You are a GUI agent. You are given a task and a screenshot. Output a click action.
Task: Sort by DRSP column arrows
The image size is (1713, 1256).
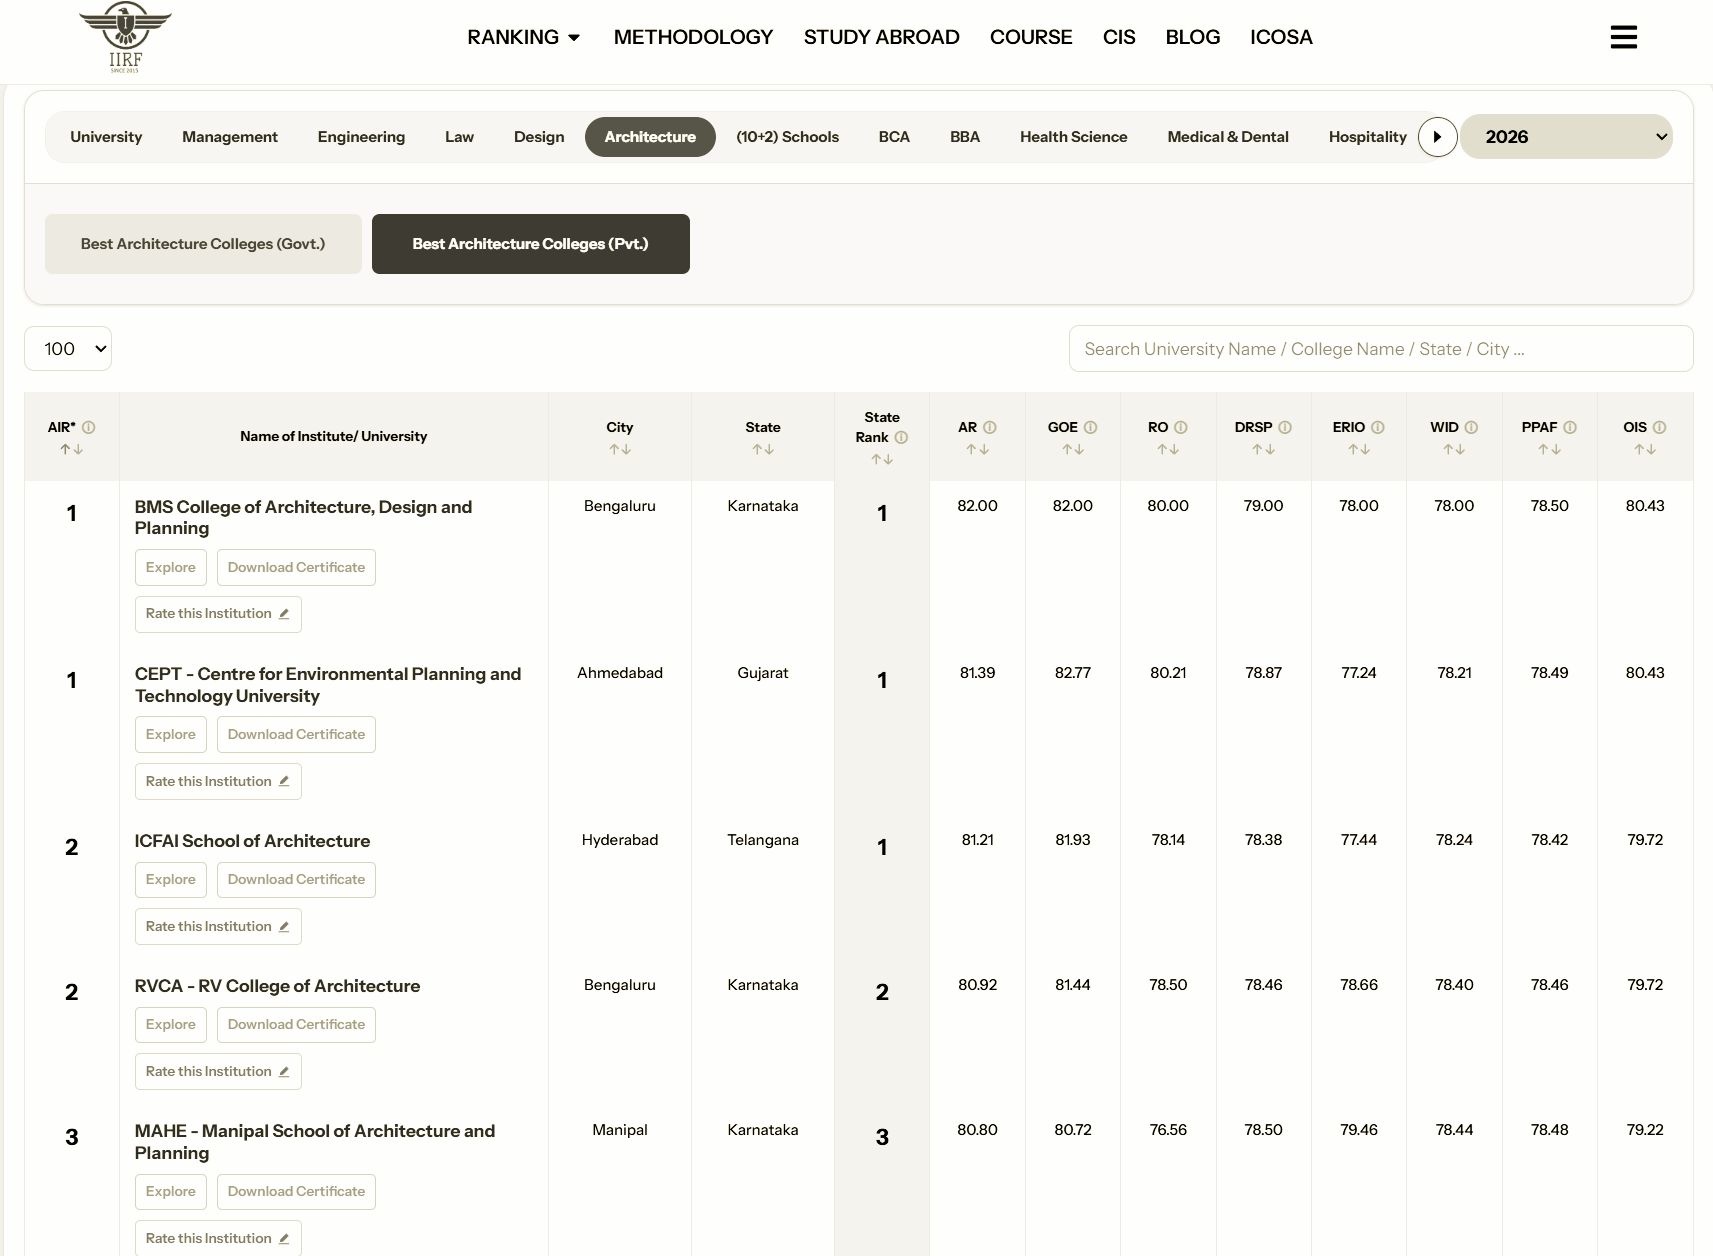click(1263, 449)
